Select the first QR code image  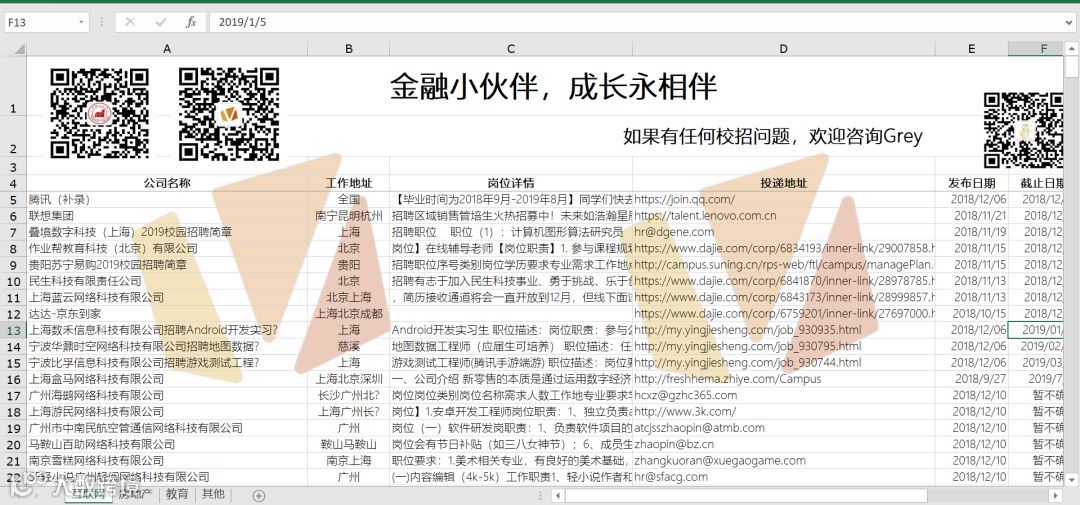coord(99,114)
